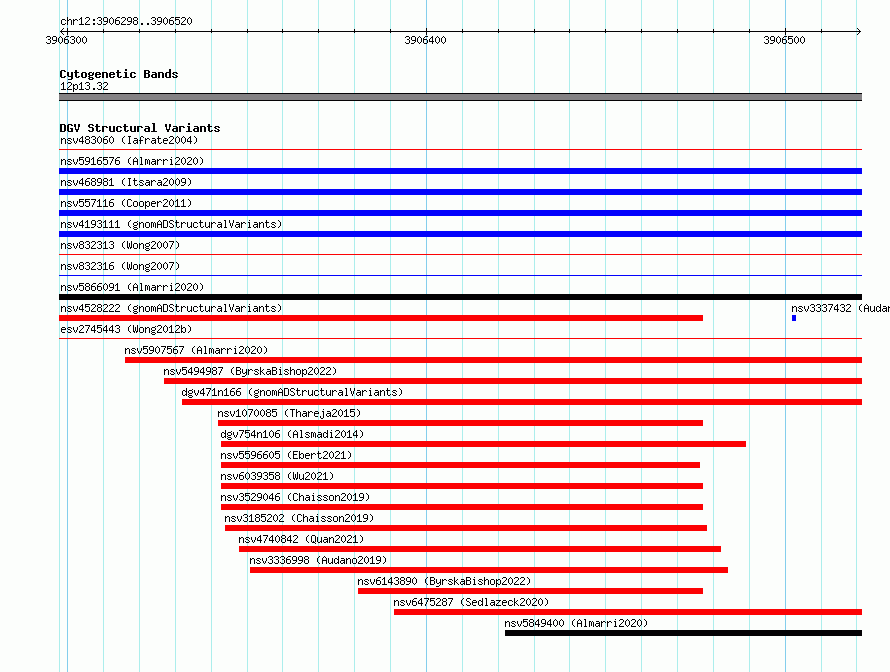The image size is (890, 672).
Task: Click the 12p13.32 cytogenetic band label
Action: coord(84,86)
